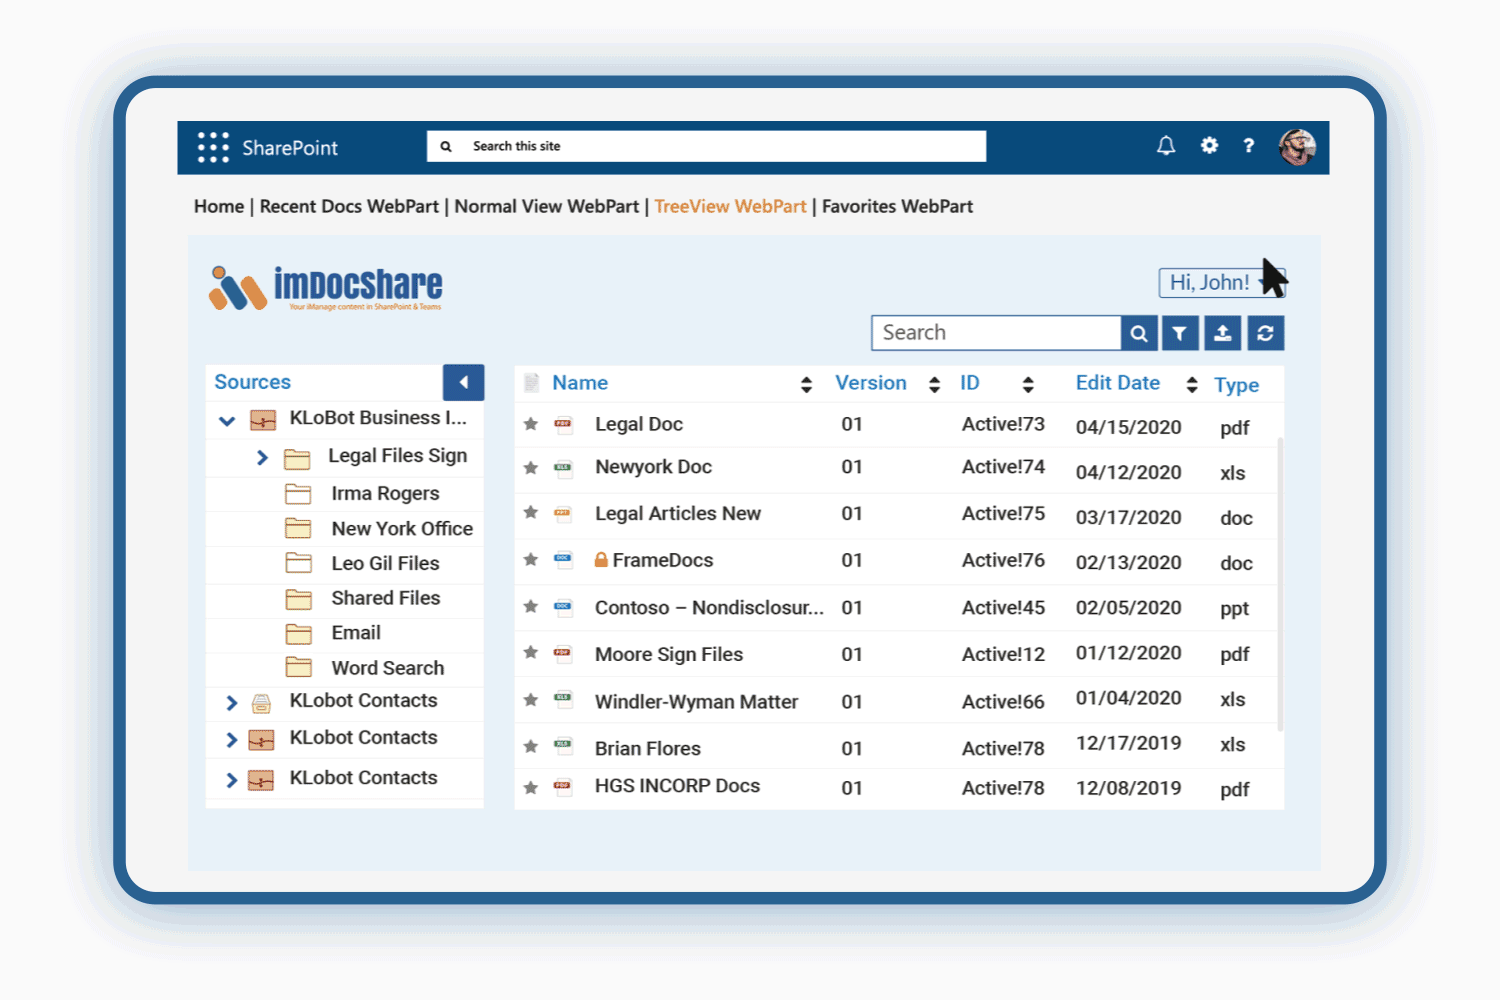The height and width of the screenshot is (1000, 1500).
Task: Open SharePoint settings gear
Action: [x=1209, y=146]
